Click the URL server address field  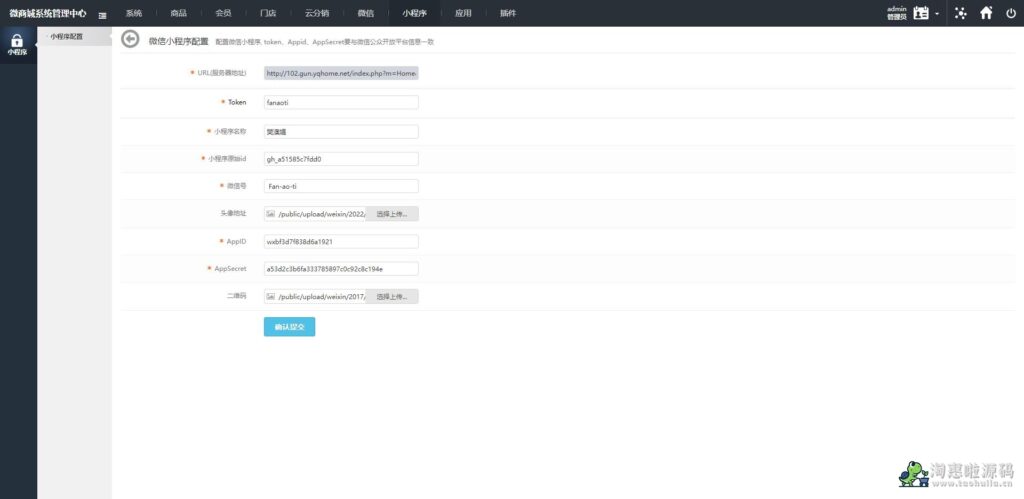(341, 74)
